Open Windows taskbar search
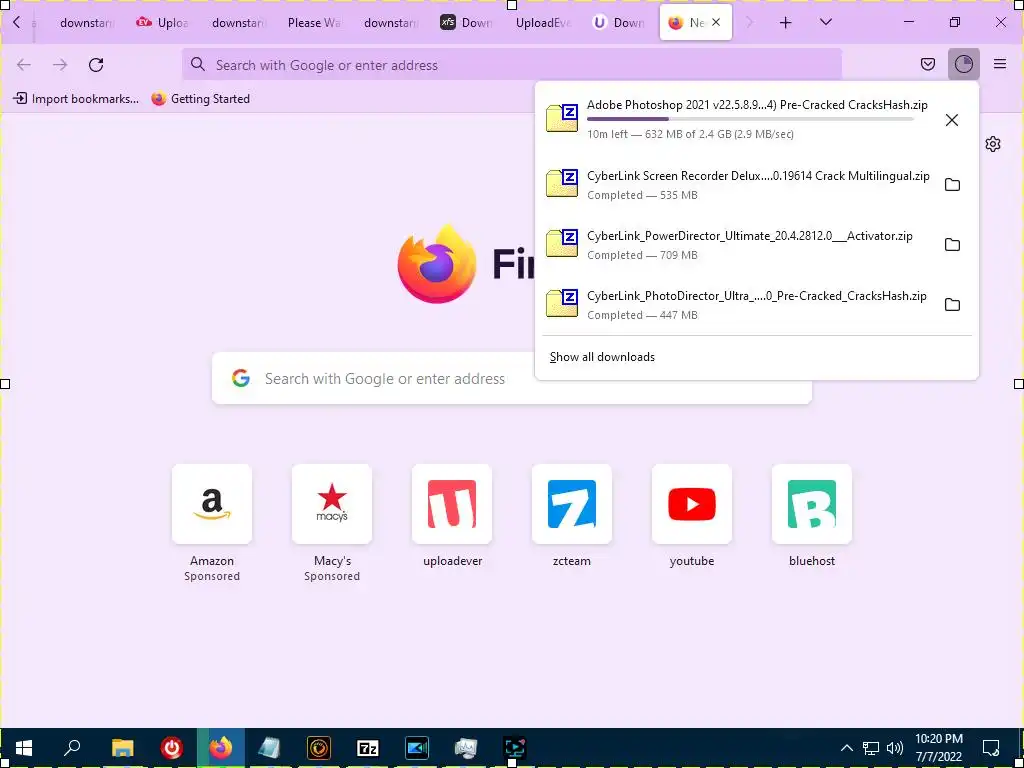The image size is (1024, 768). (73, 748)
